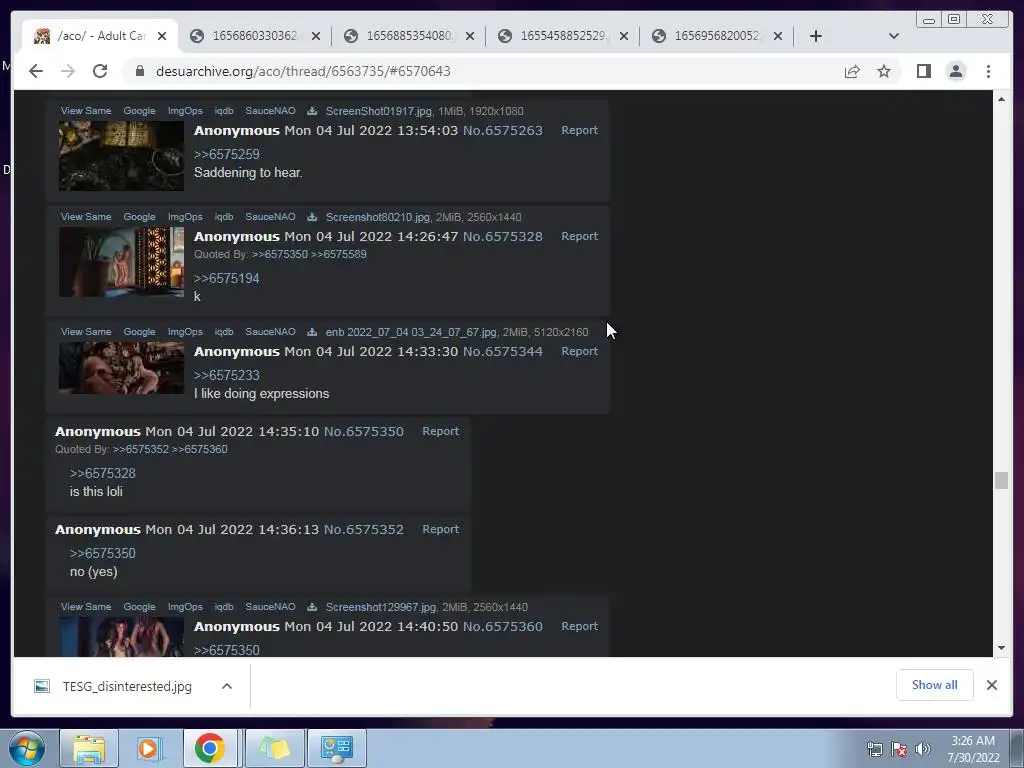This screenshot has height=768, width=1024.
Task: Click ImgOps for enb 2022_07_04 image
Action: (x=185, y=332)
